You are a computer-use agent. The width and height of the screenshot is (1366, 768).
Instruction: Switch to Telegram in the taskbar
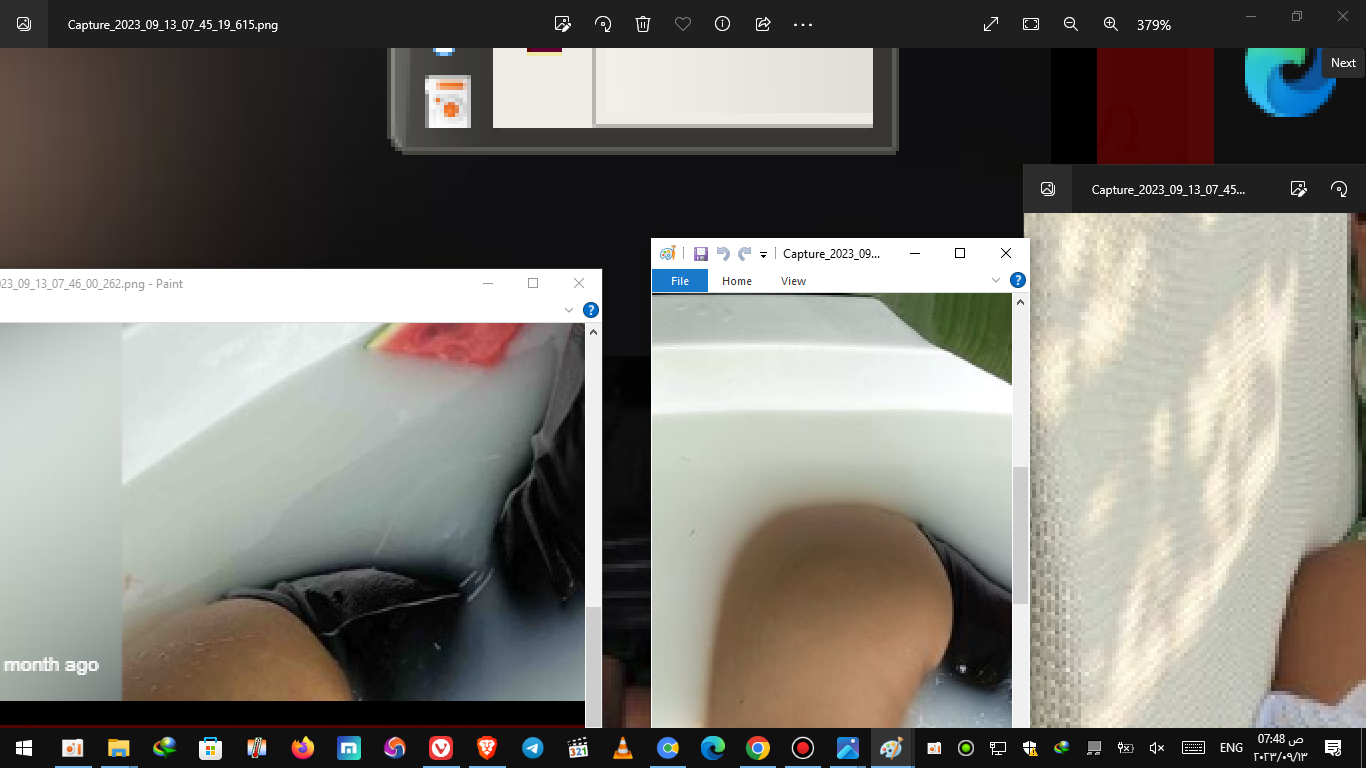533,748
